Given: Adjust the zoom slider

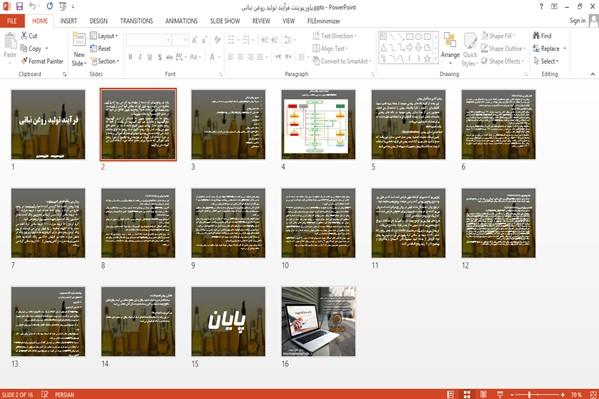Looking at the screenshot, I should (530, 394).
